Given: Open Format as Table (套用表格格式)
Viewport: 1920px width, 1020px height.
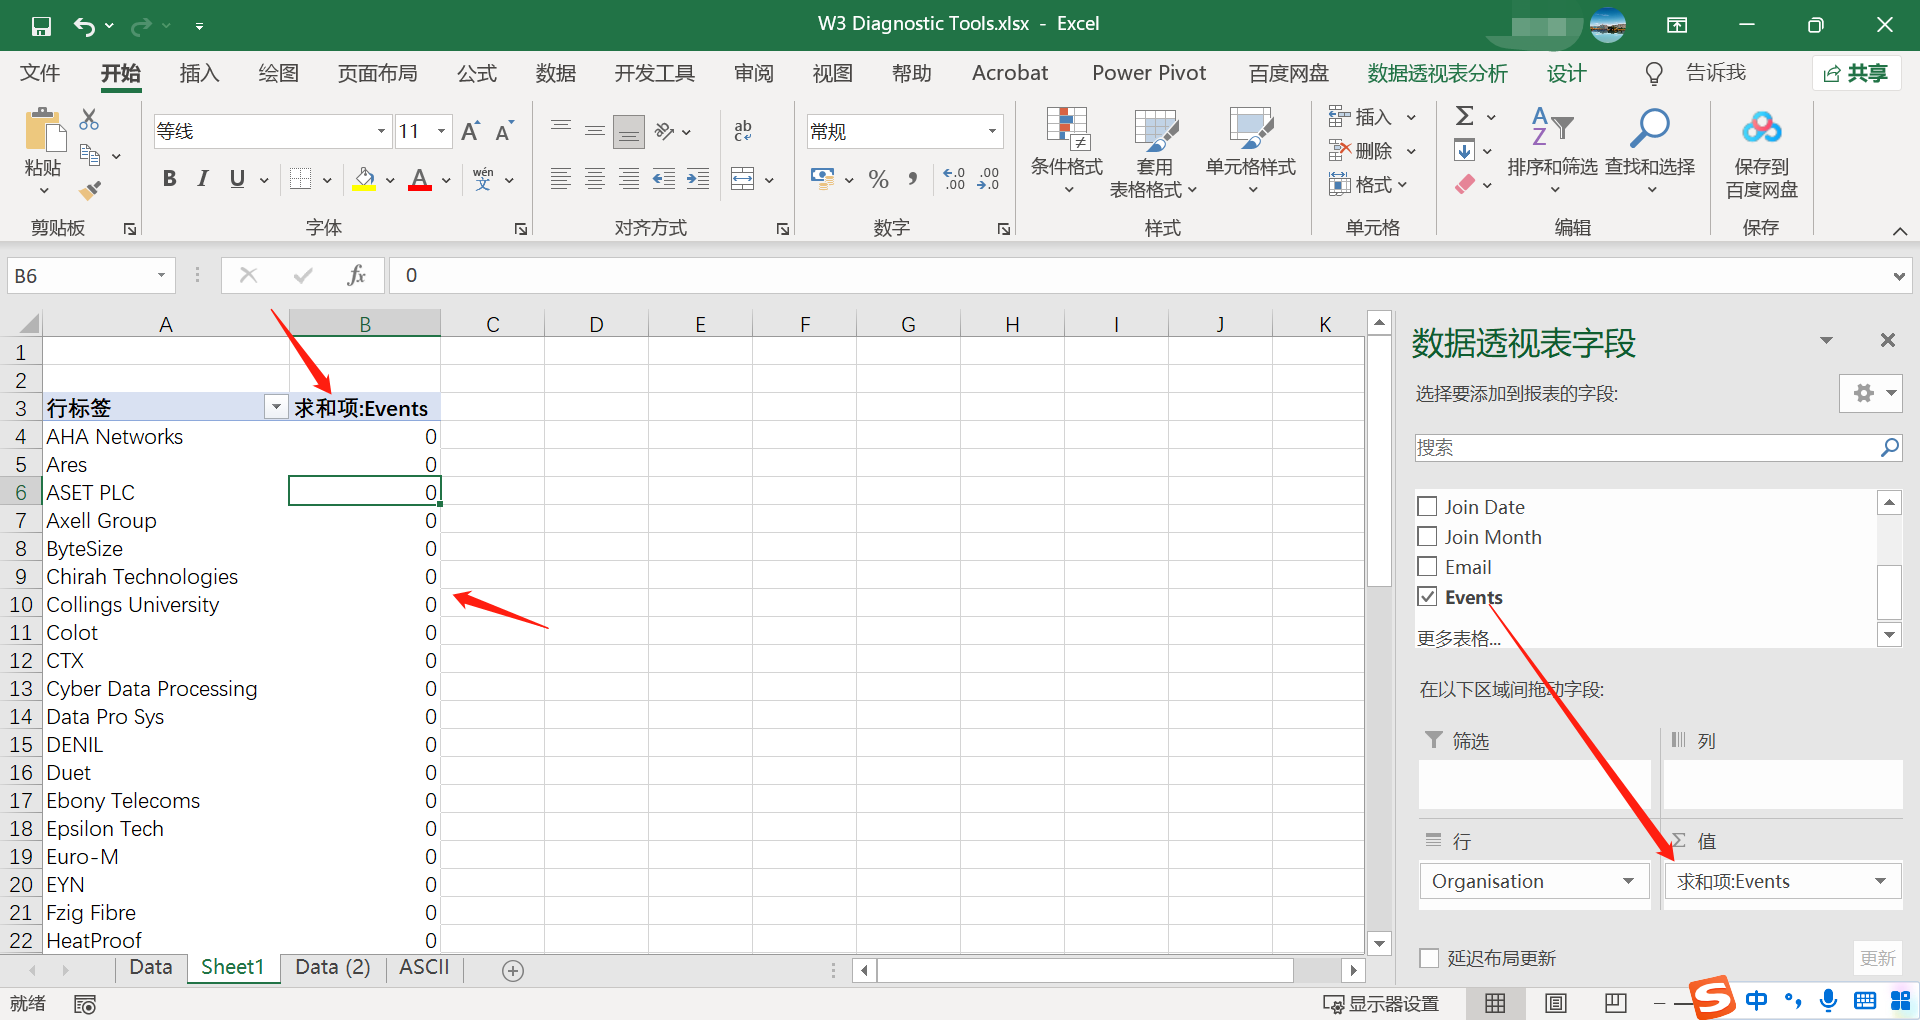Looking at the screenshot, I should click(1154, 153).
